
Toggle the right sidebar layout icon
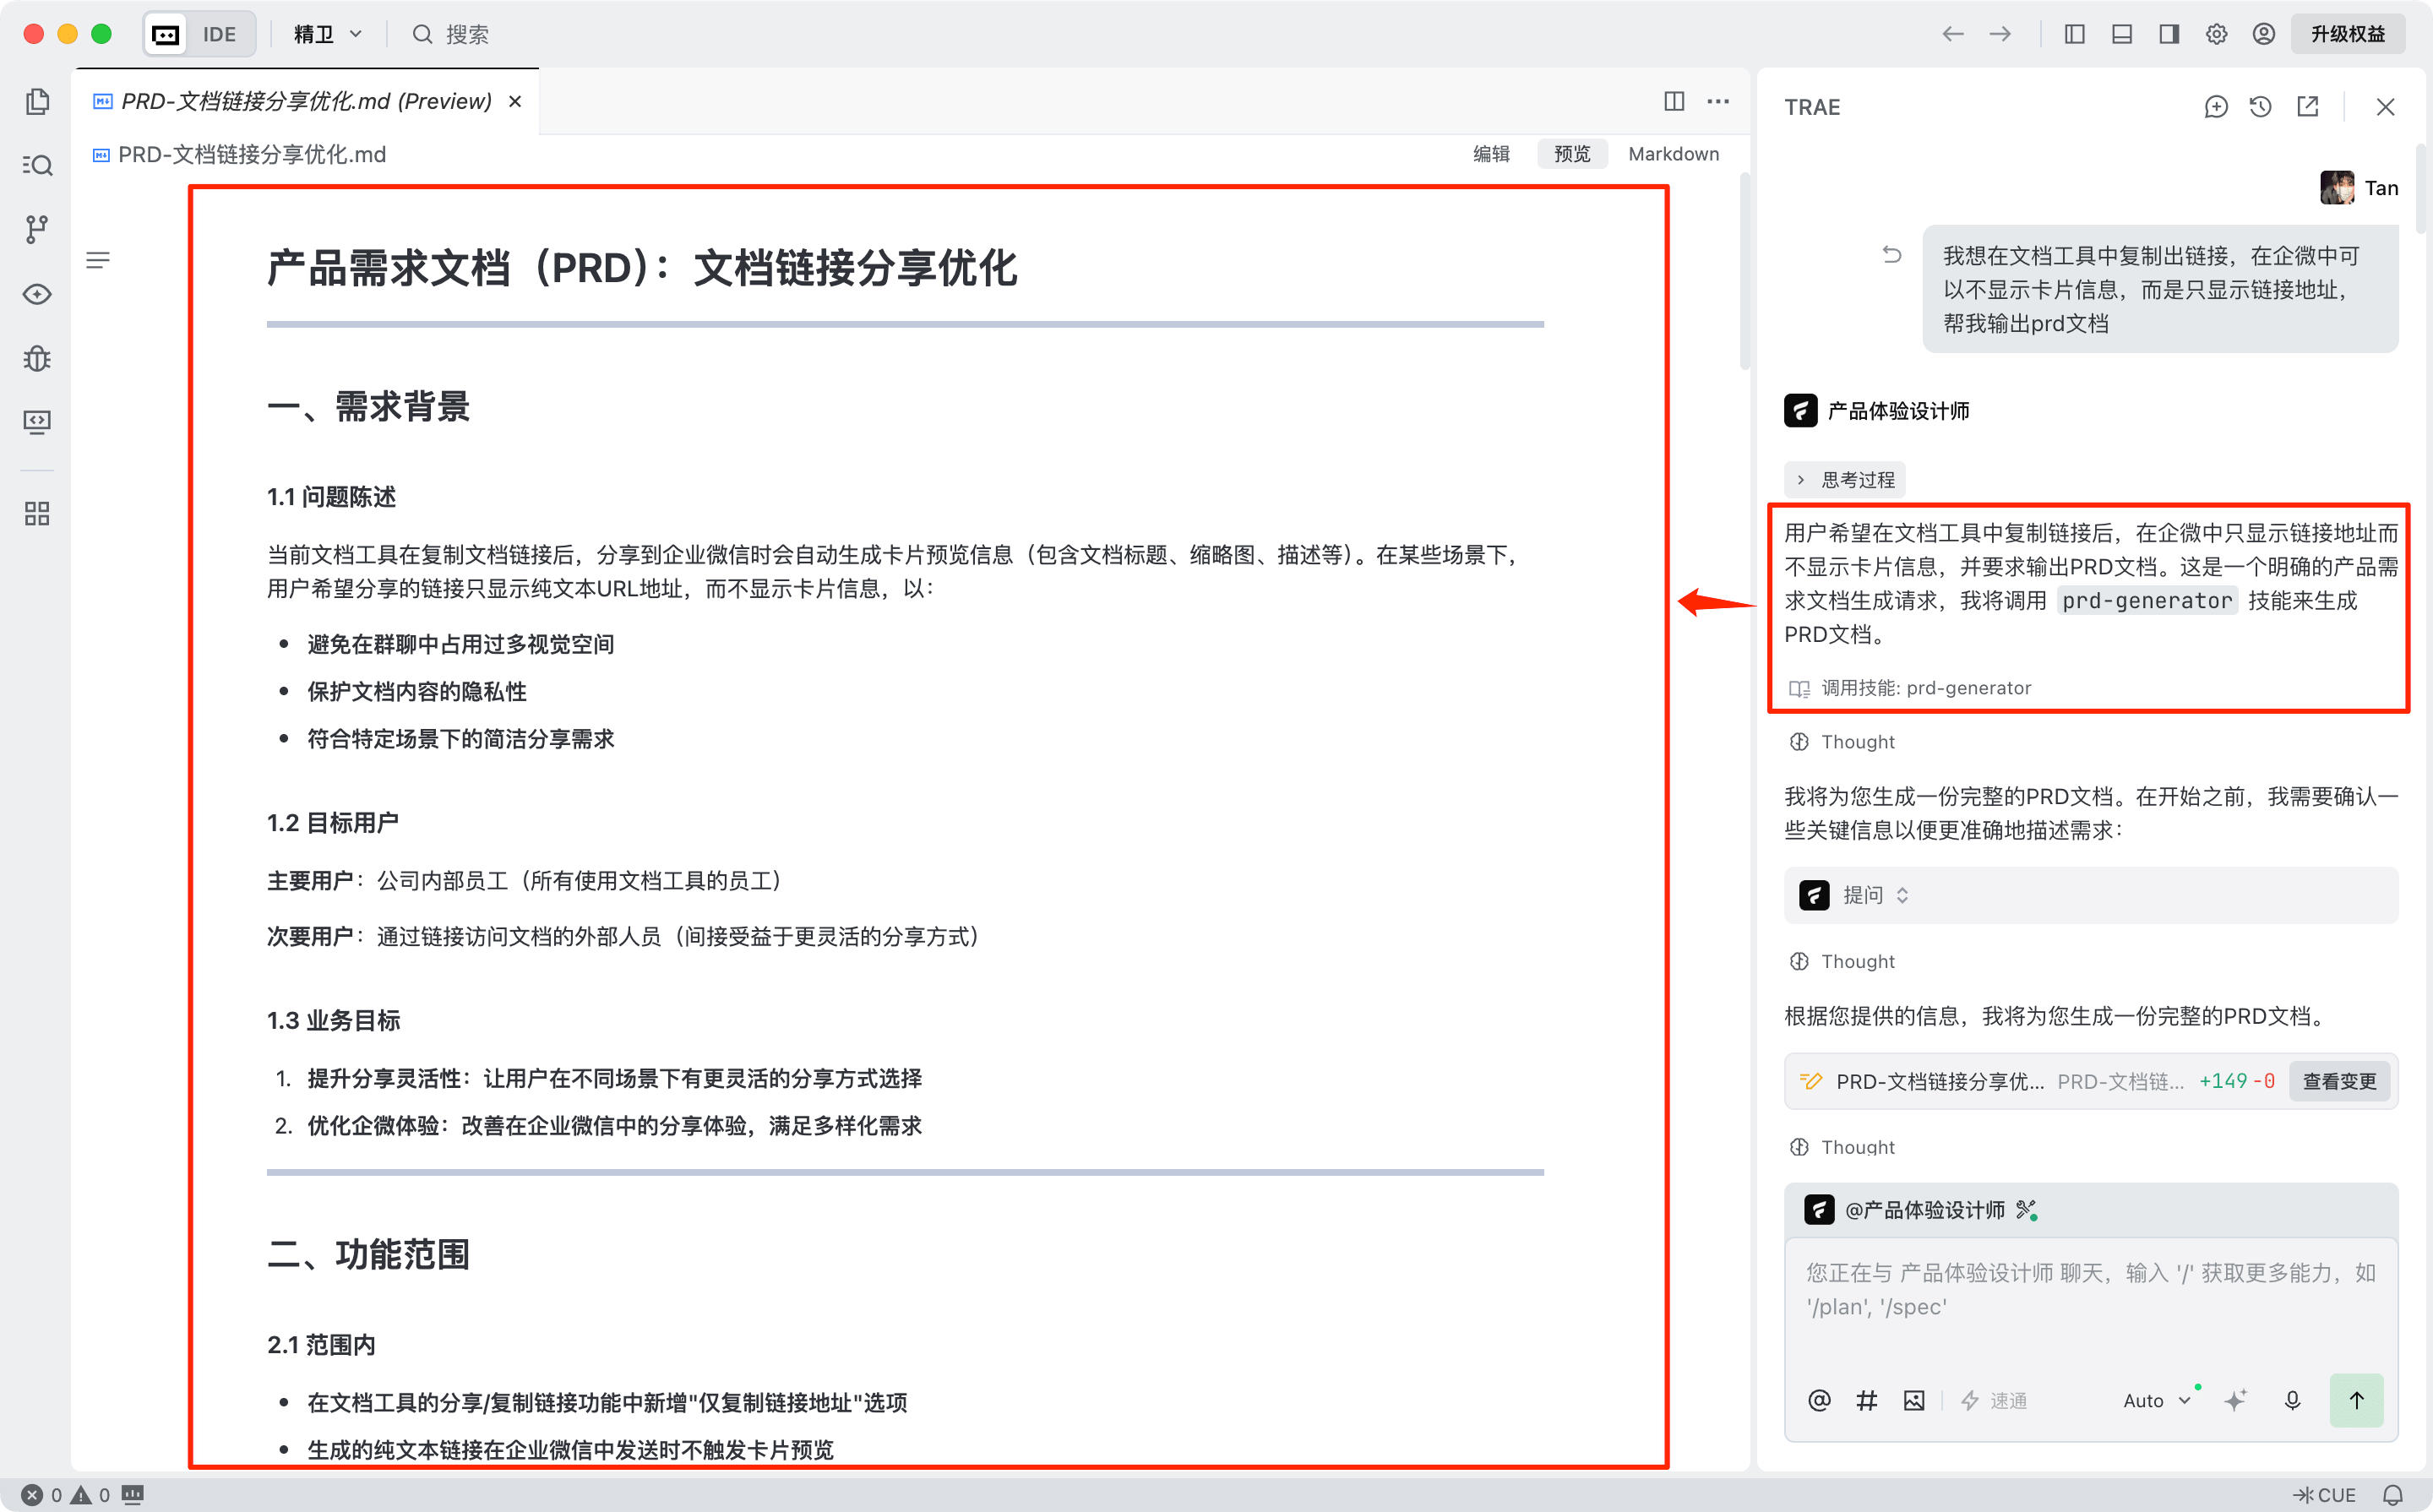(x=2168, y=34)
